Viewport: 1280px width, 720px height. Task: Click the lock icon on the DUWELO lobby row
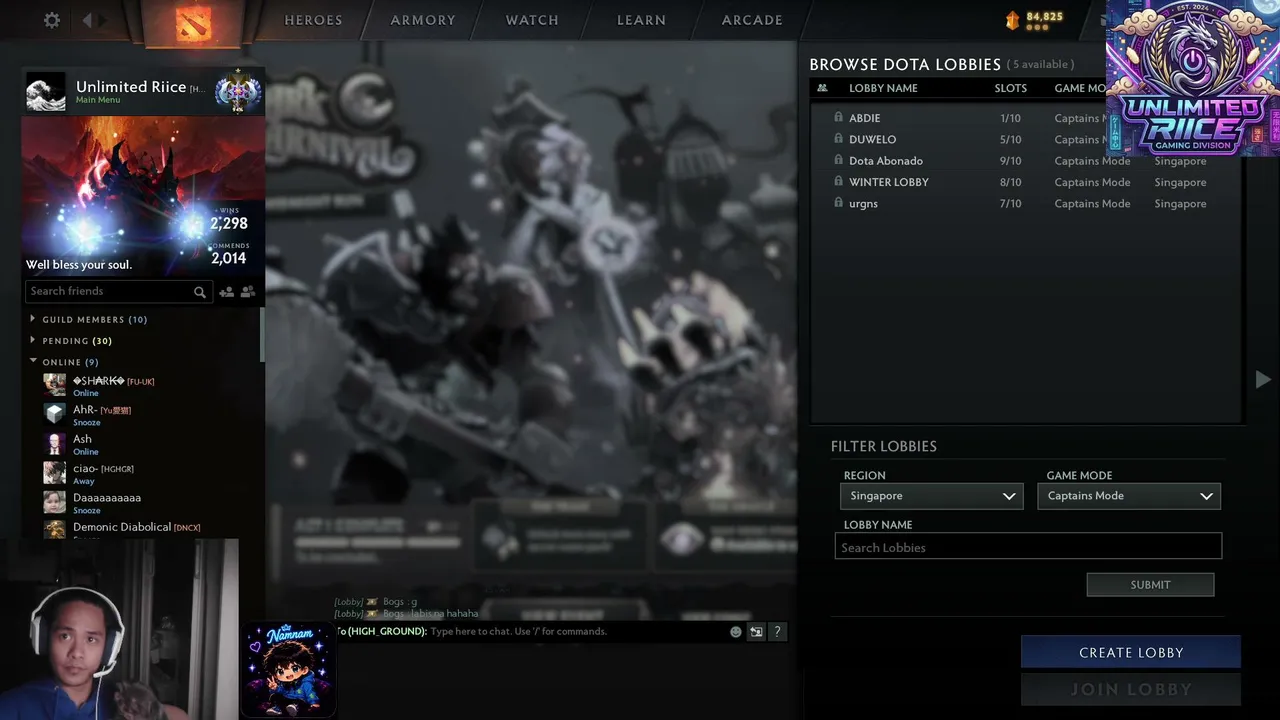pos(838,139)
